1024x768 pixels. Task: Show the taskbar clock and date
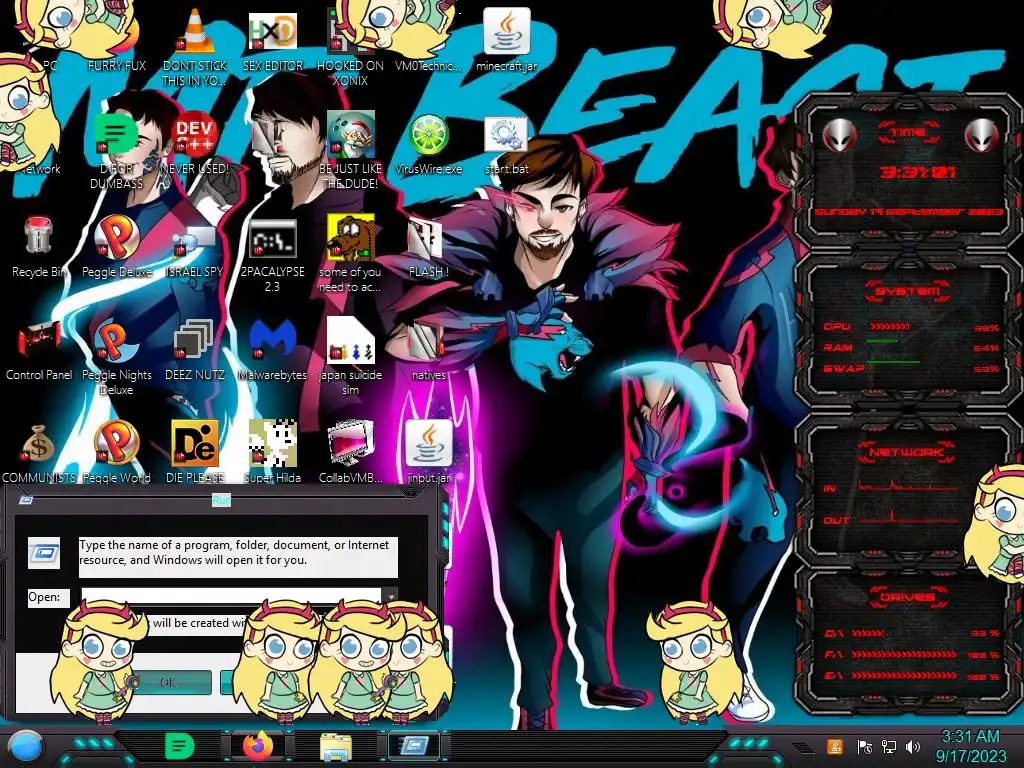pyautogui.click(x=970, y=746)
